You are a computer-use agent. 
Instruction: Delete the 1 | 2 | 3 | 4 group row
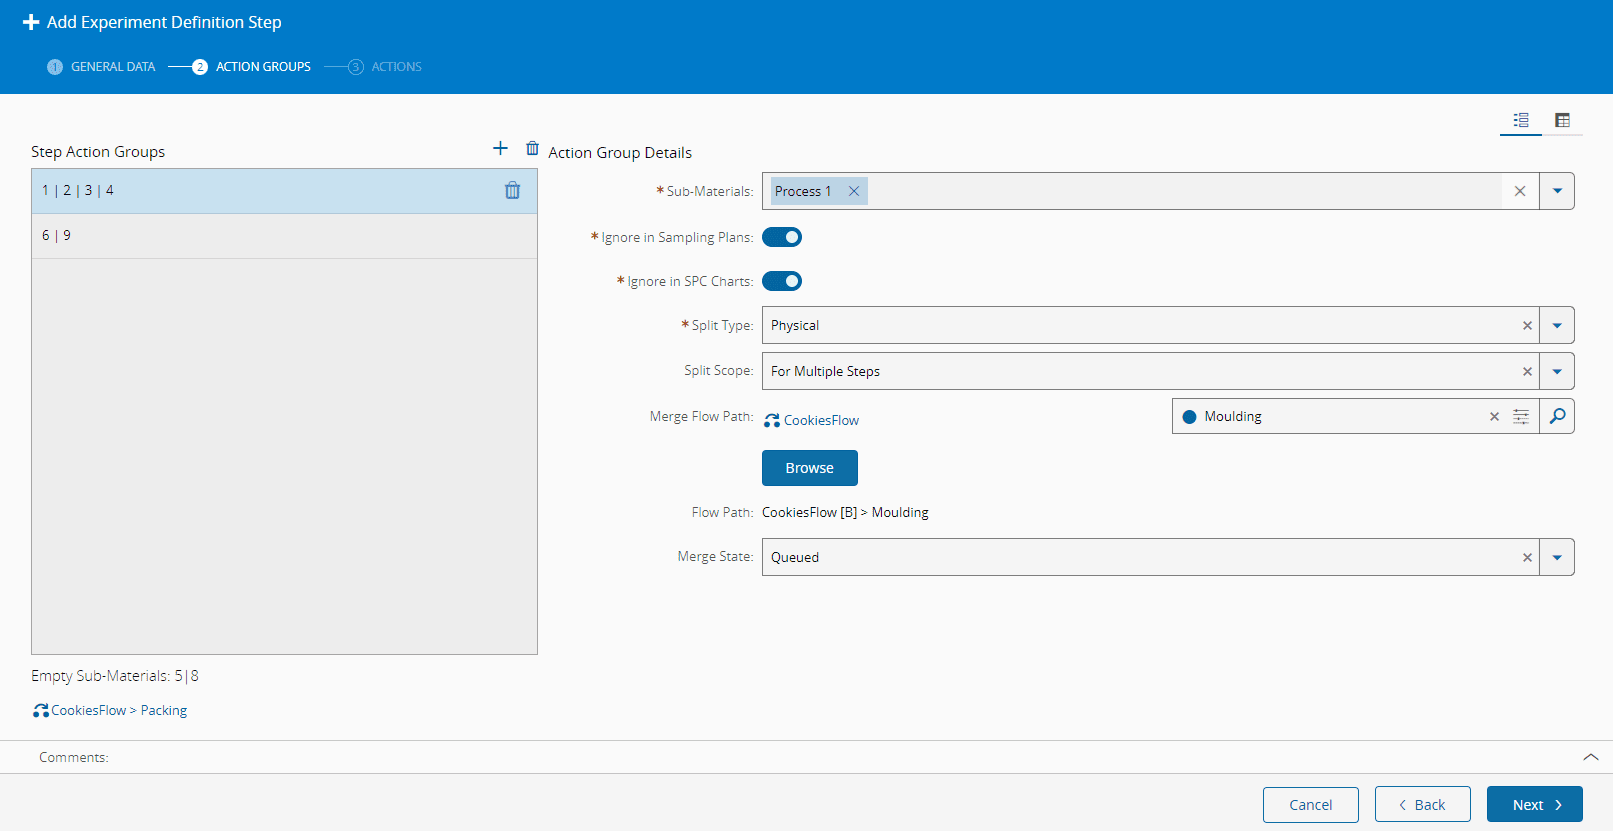tap(512, 191)
